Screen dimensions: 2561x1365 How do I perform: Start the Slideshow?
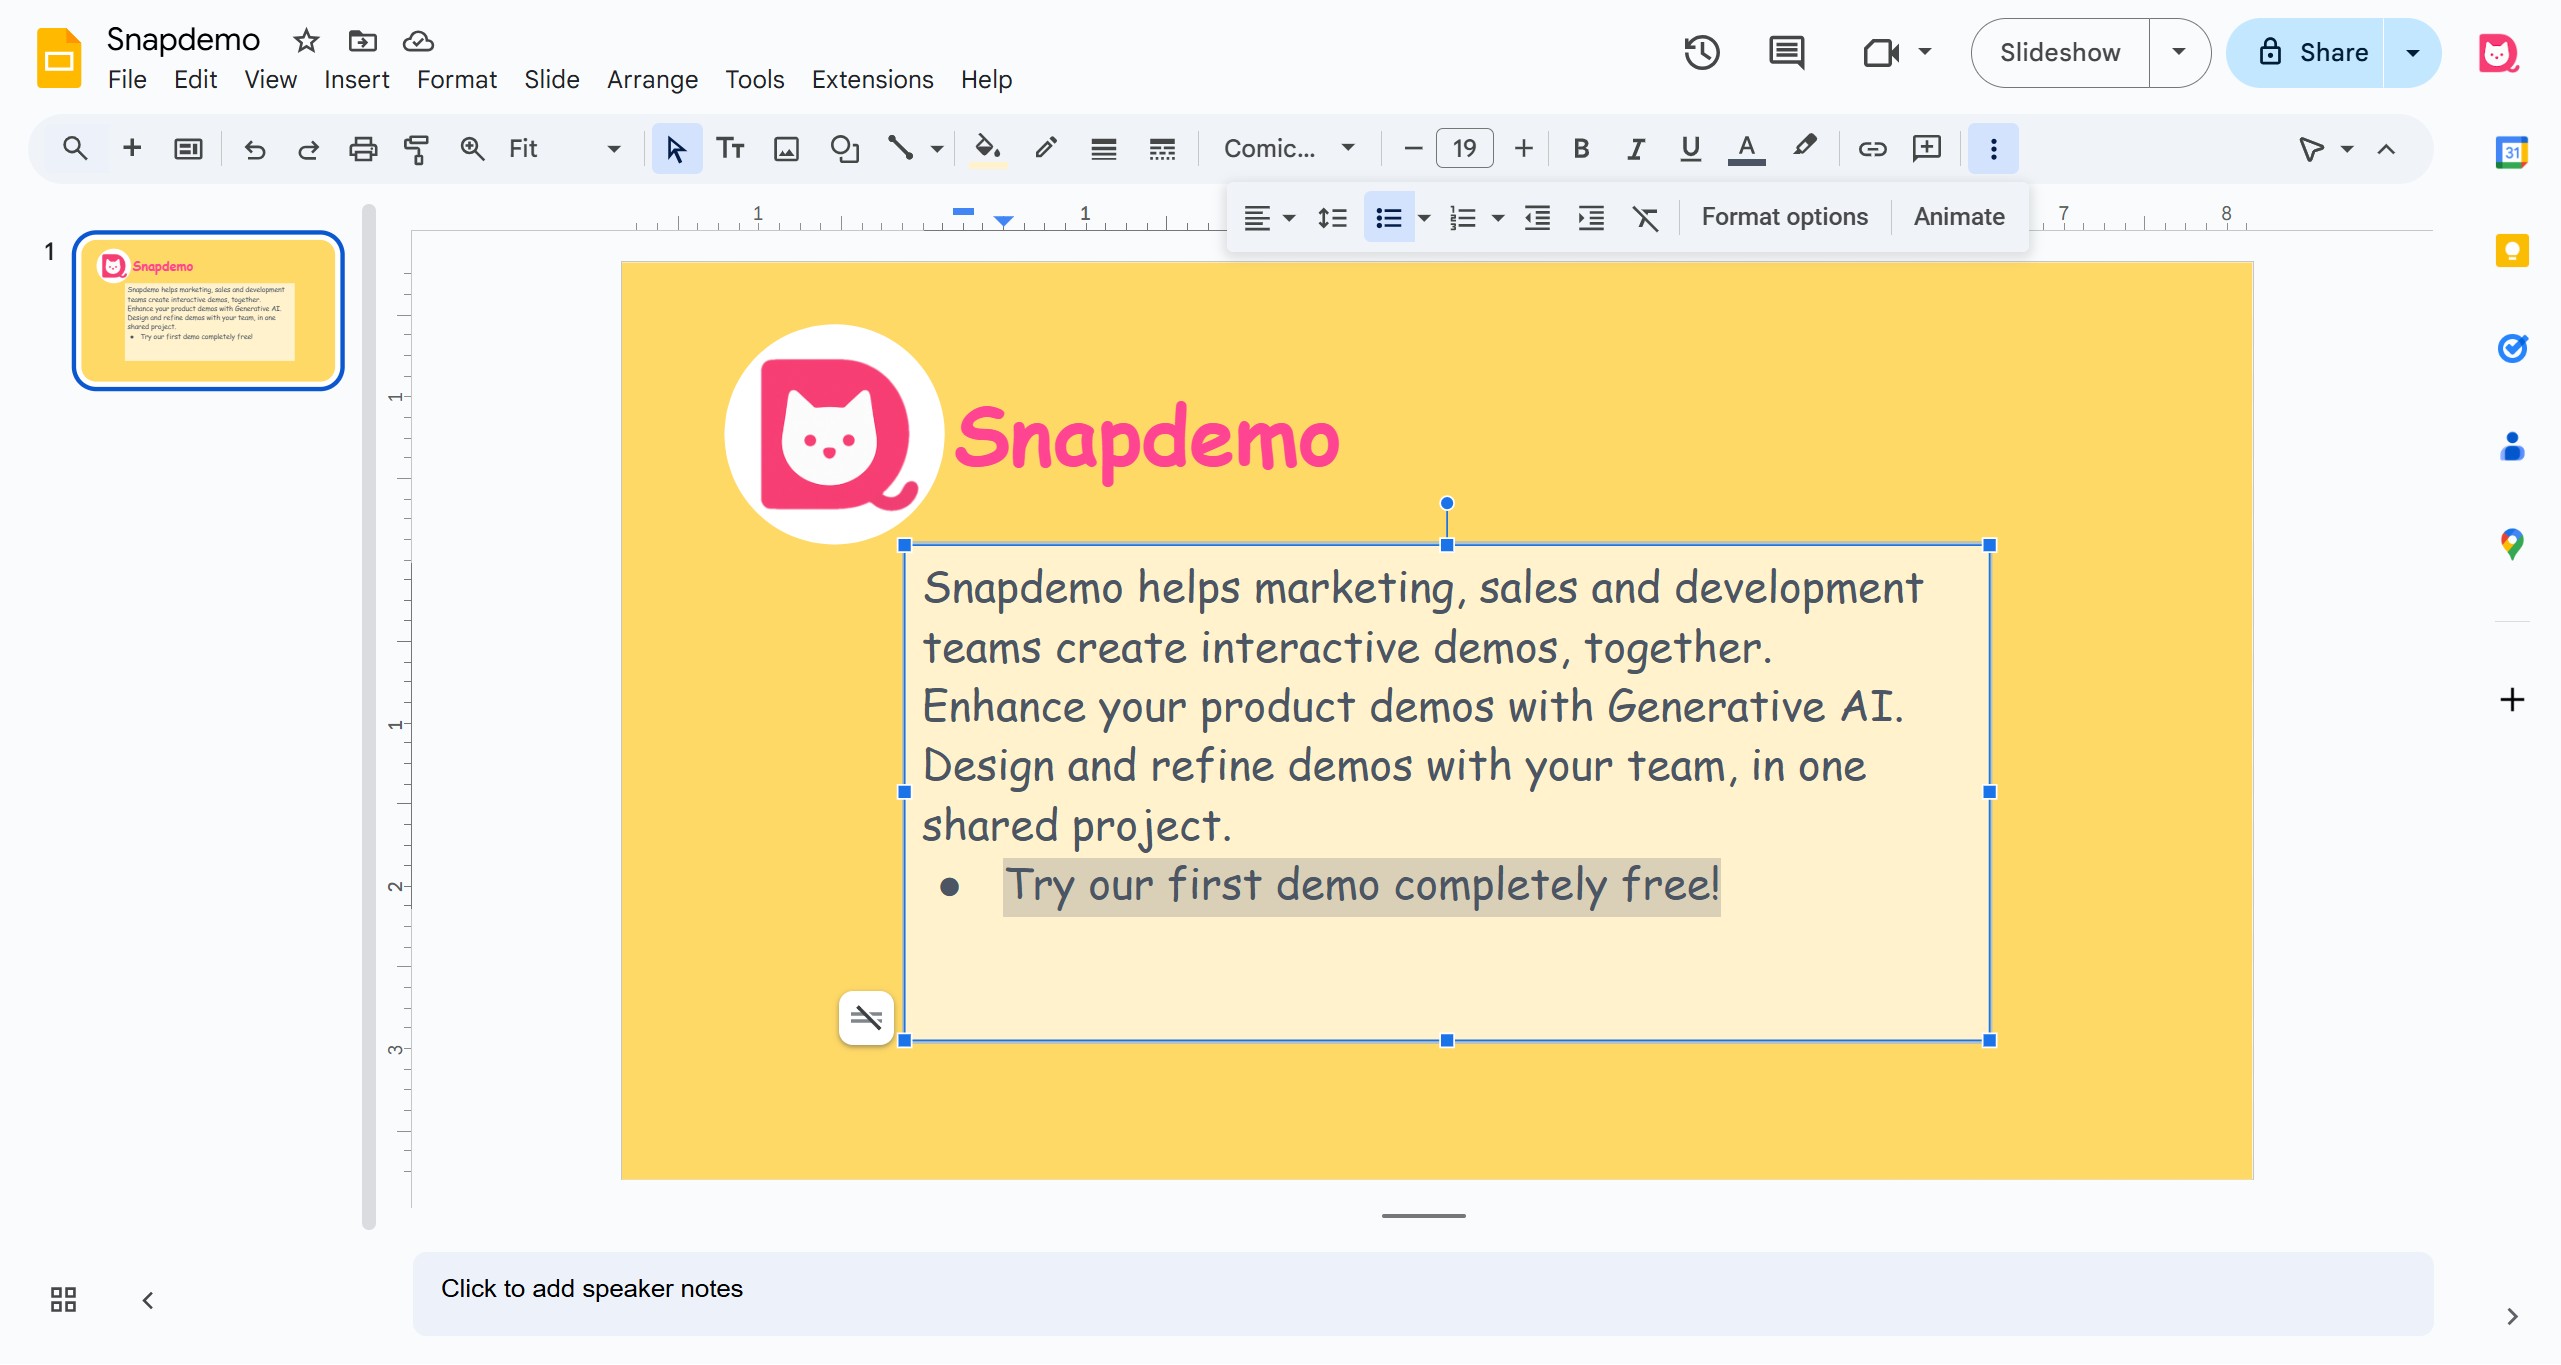click(2060, 52)
